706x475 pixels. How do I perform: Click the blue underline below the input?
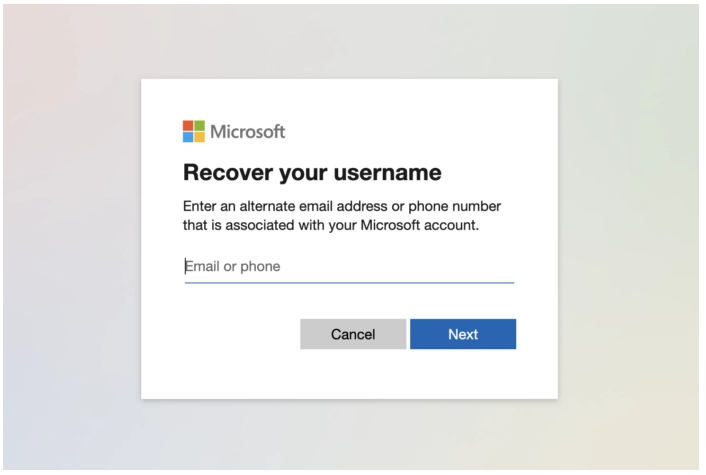(x=348, y=283)
